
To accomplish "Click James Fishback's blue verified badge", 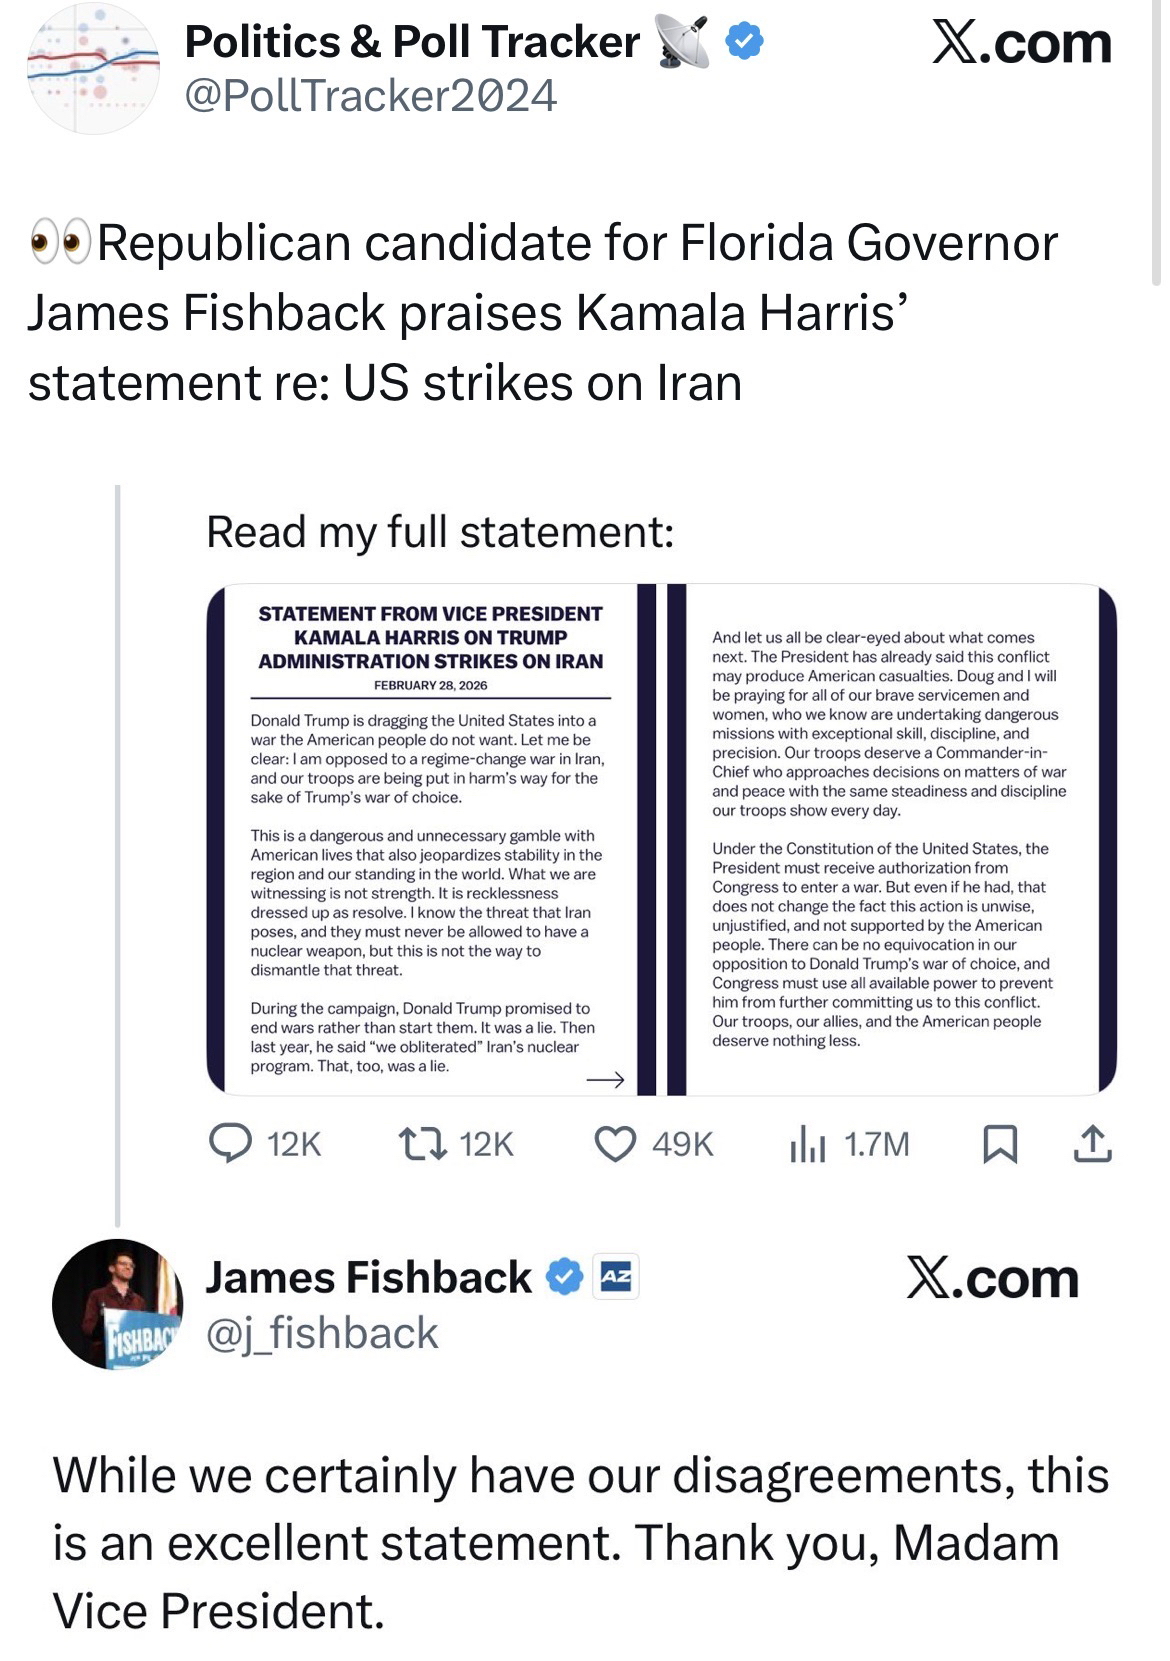I will pyautogui.click(x=565, y=1277).
